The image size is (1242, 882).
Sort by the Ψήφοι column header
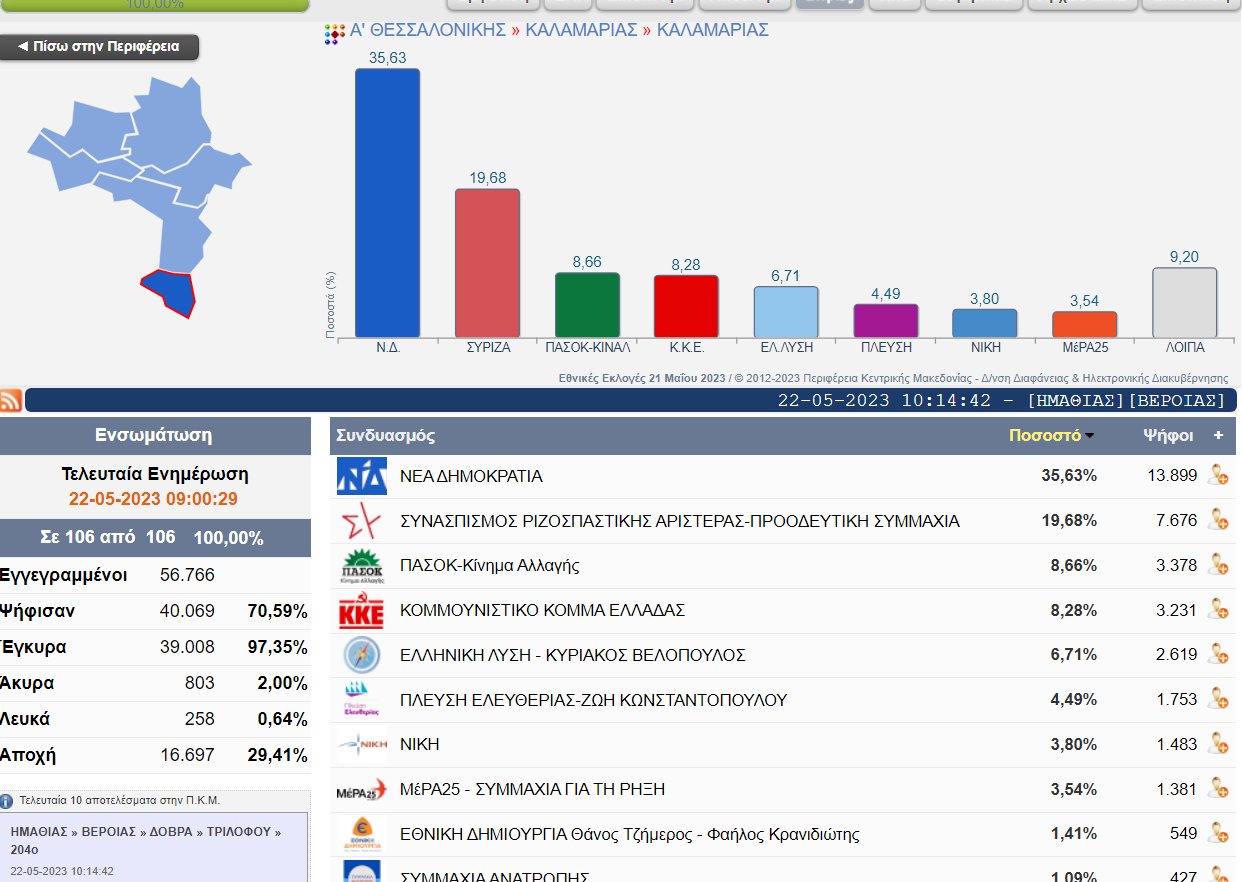click(1168, 436)
